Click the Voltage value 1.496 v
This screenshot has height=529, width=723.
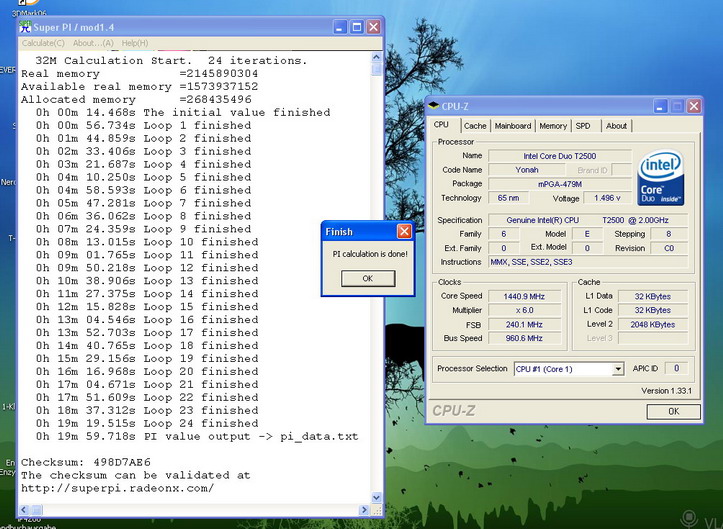point(607,198)
